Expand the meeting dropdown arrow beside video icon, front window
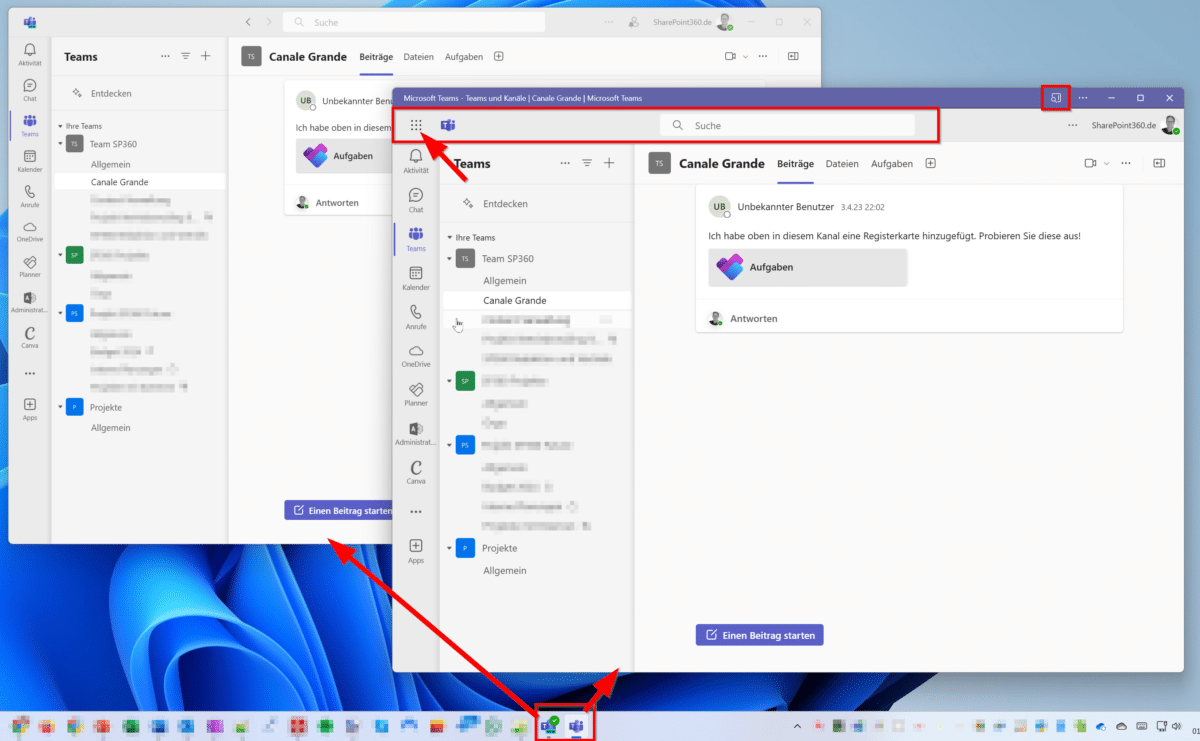This screenshot has width=1200, height=741. coord(1106,164)
